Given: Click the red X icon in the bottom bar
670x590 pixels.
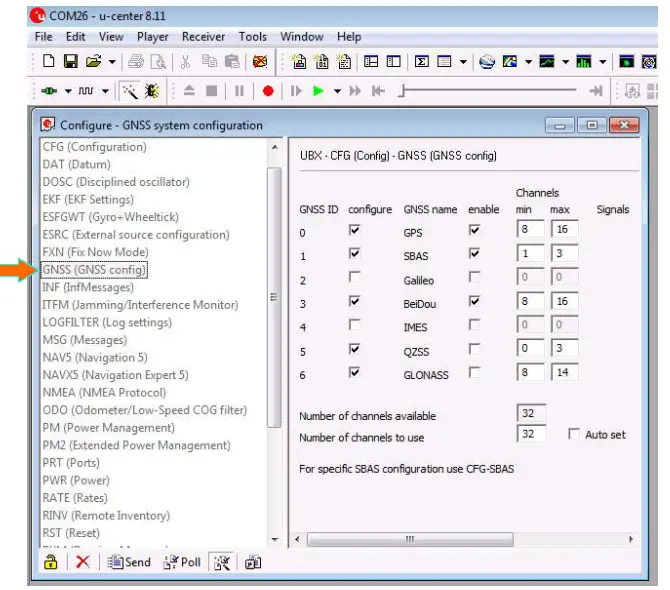Looking at the screenshot, I should pyautogui.click(x=82, y=562).
